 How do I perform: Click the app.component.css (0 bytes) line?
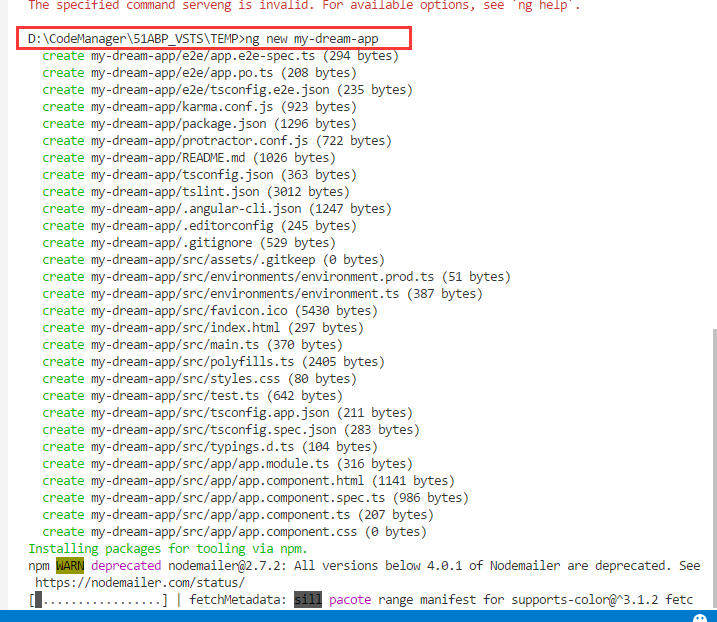click(235, 532)
